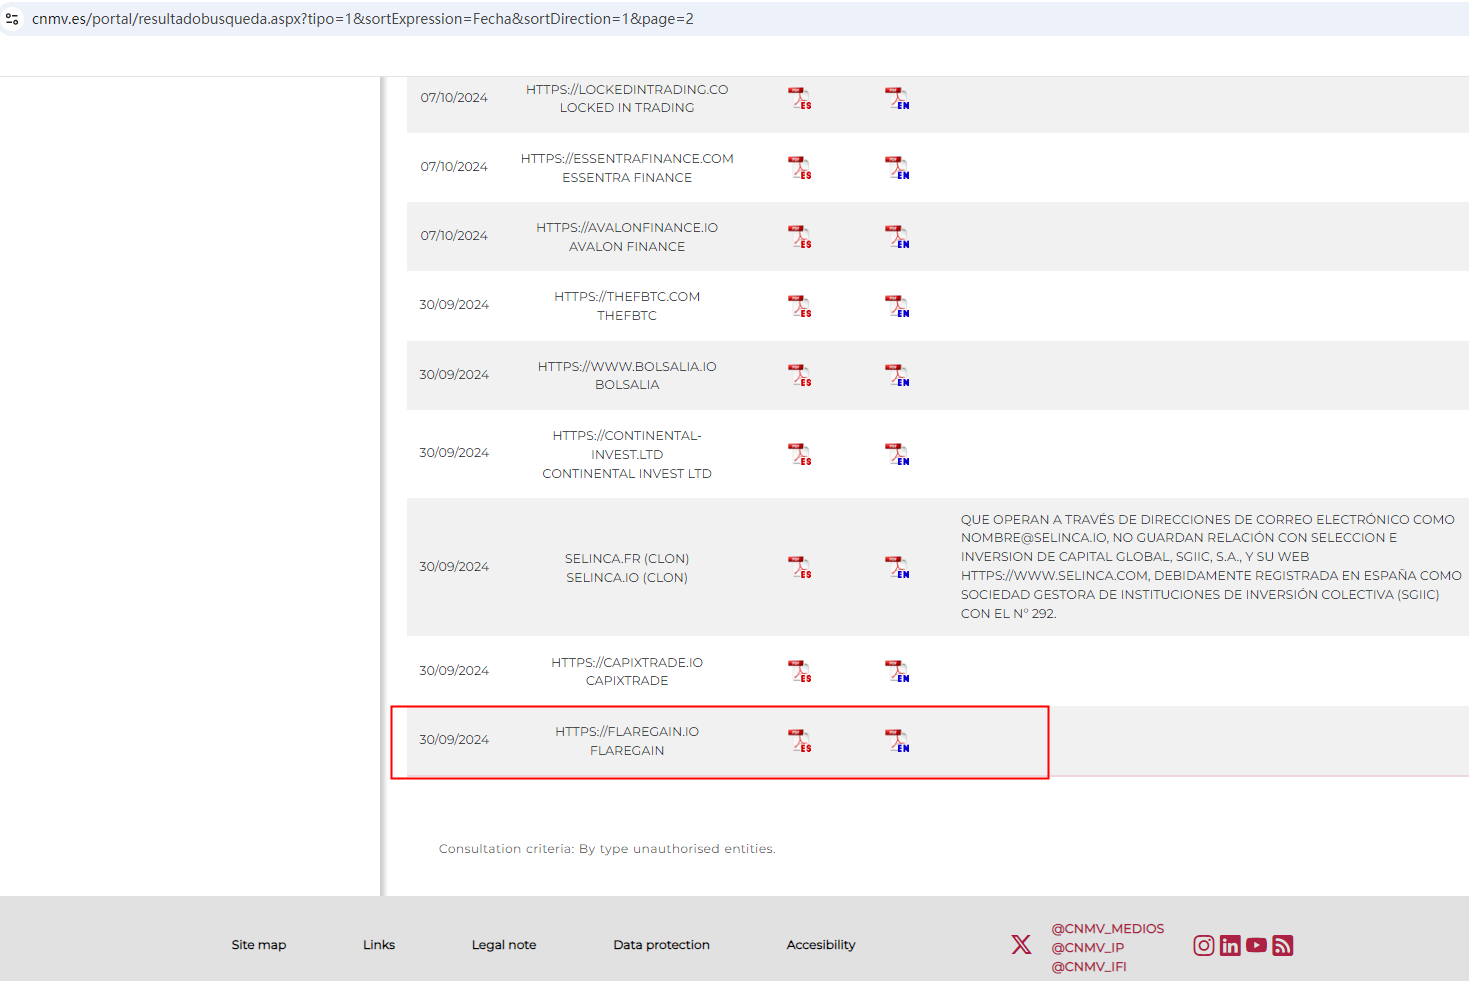Viewport: 1469px width, 981px height.
Task: Open @CNMV_IFI account link
Action: tap(1089, 967)
